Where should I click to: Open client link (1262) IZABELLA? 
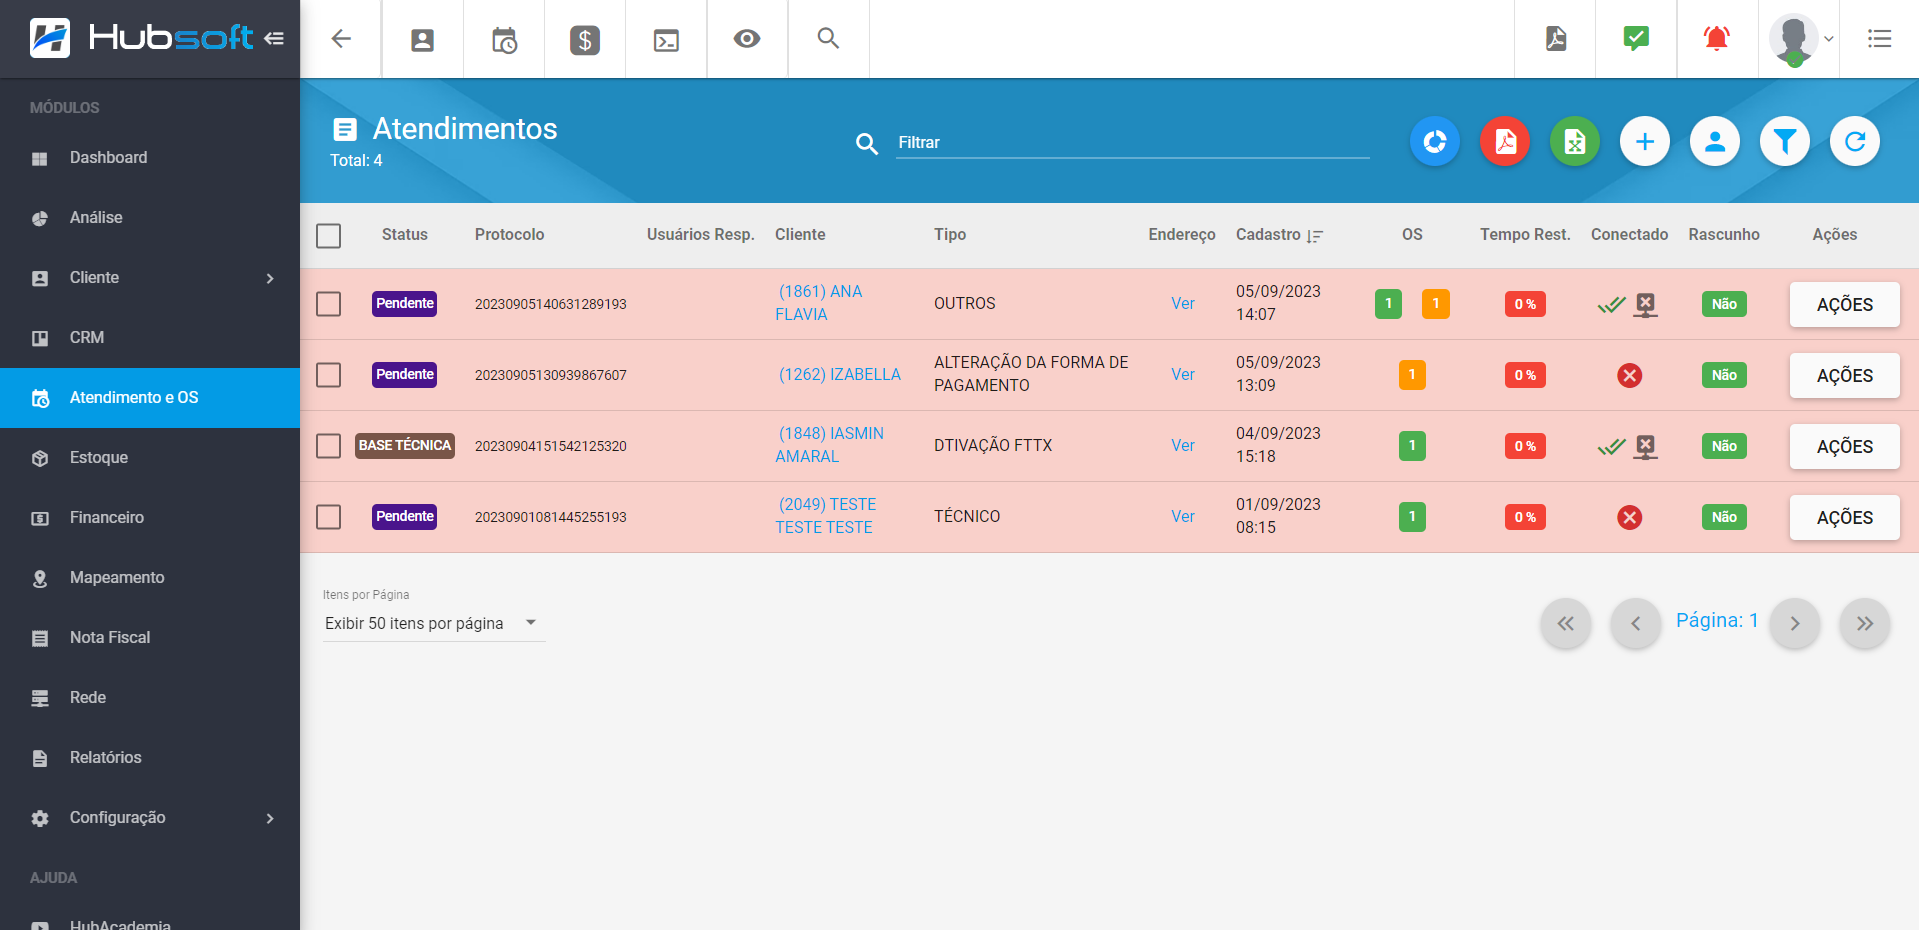839,375
